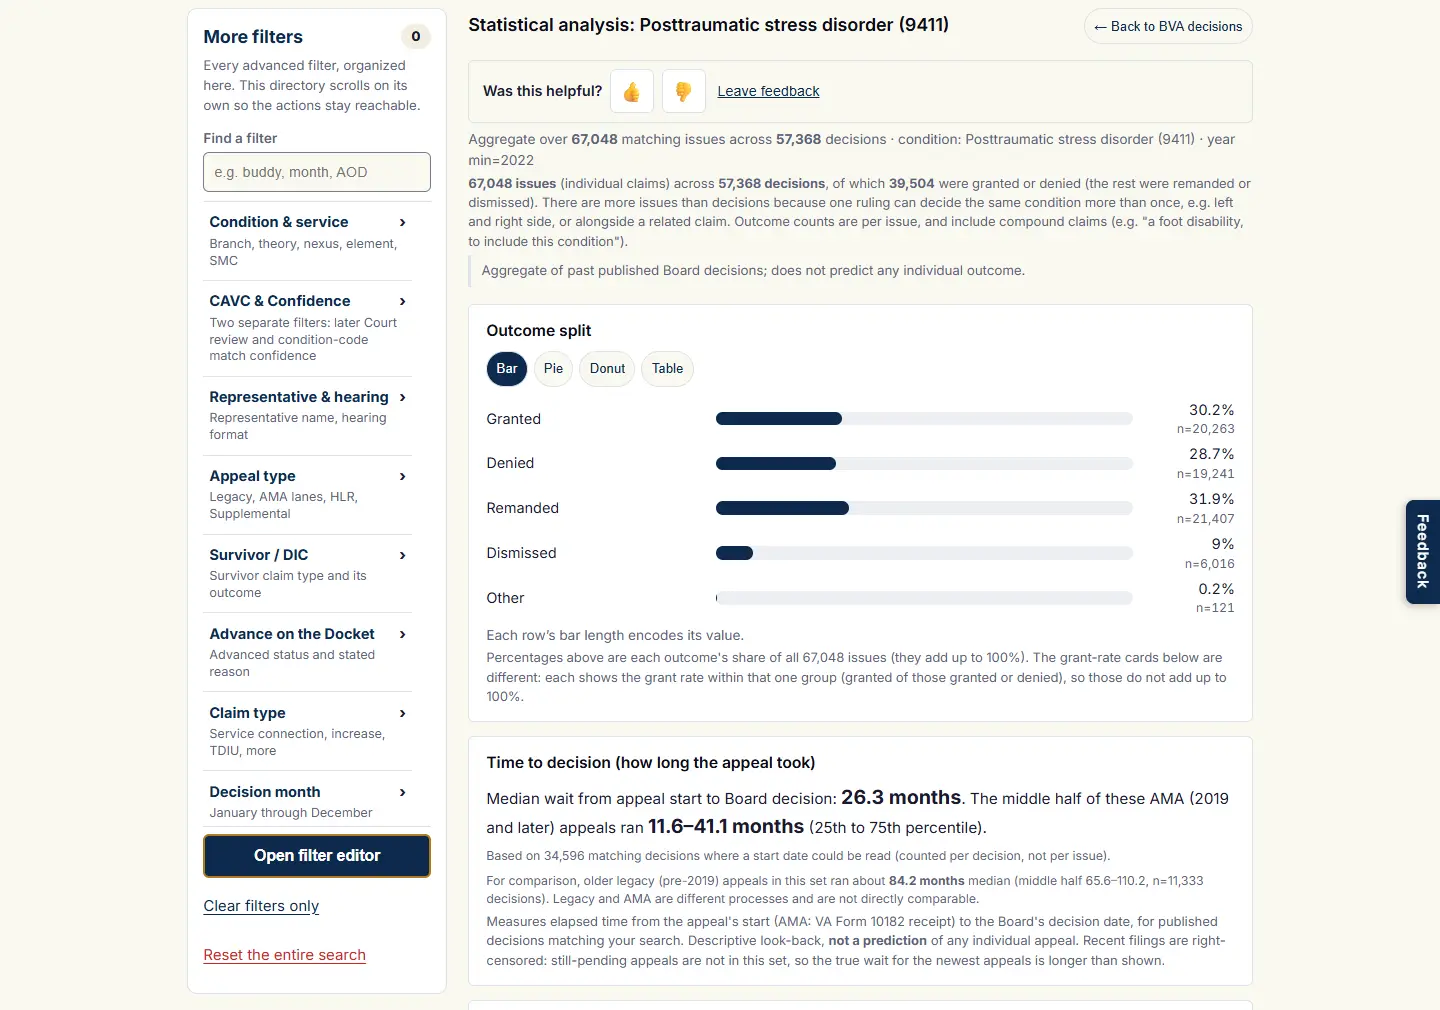Expand Representative & hearing chevron

(403, 397)
